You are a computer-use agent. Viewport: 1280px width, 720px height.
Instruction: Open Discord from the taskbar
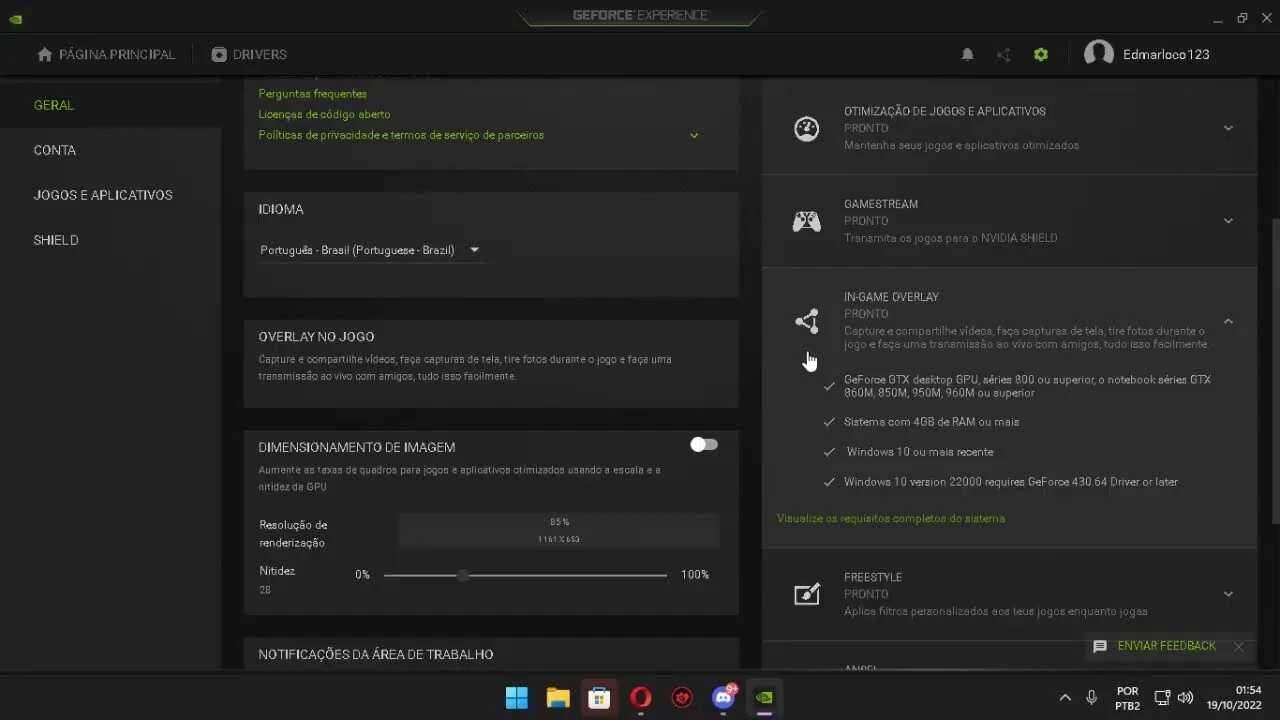pos(723,697)
